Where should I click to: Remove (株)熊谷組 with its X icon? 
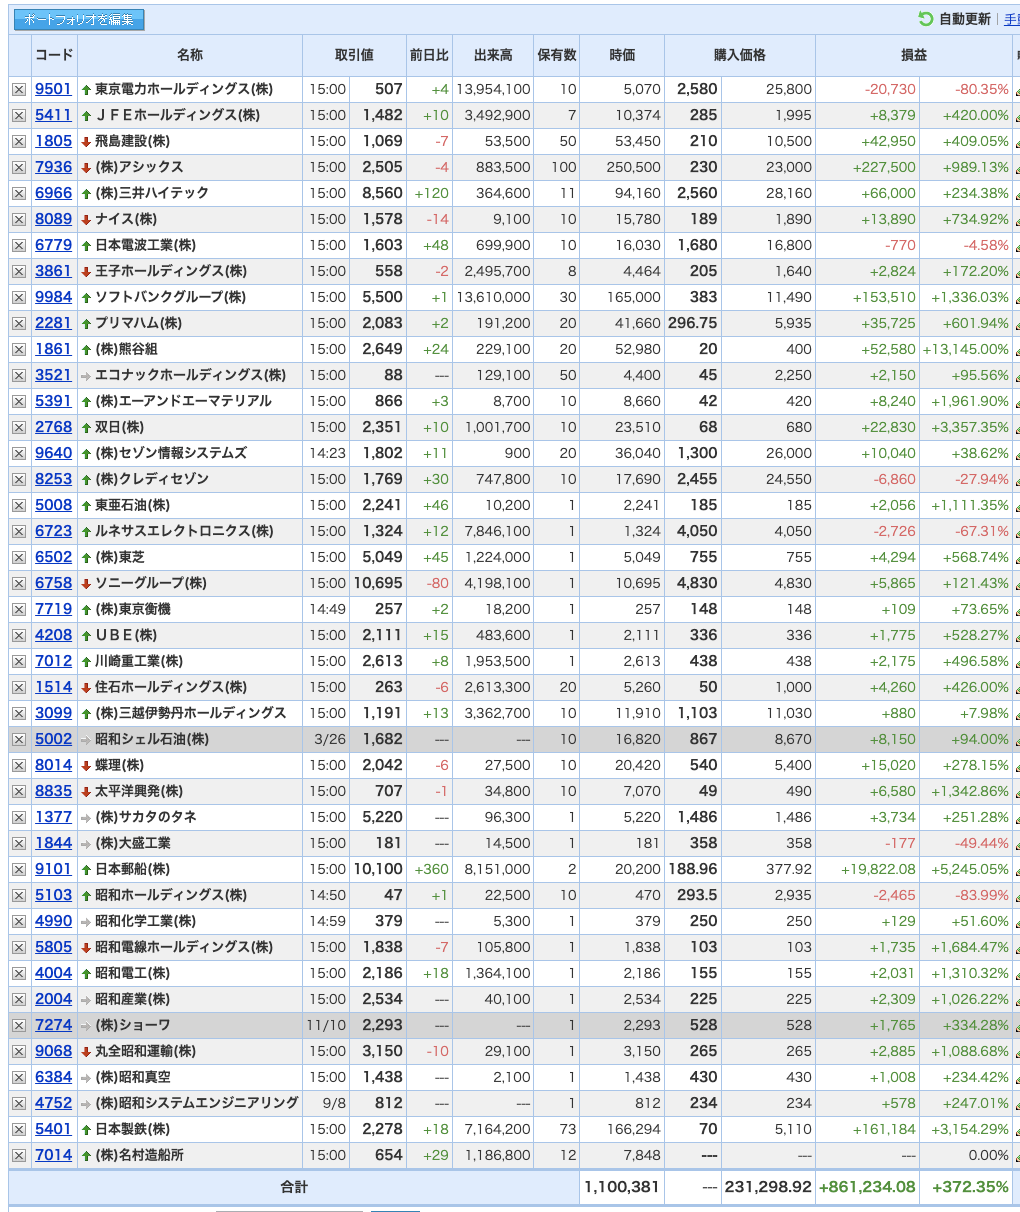tap(19, 349)
